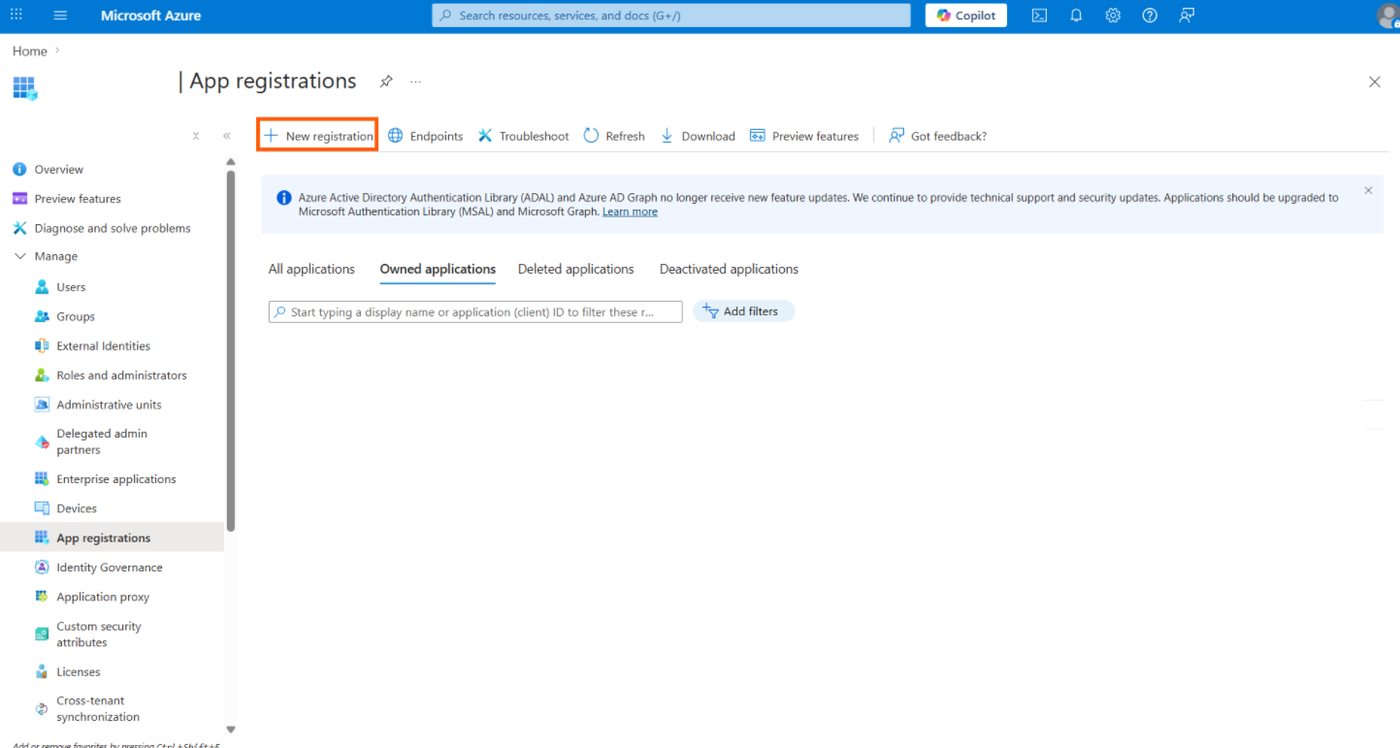The height and width of the screenshot is (748, 1400).
Task: Click the Roles and administrators icon
Action: click(x=42, y=375)
